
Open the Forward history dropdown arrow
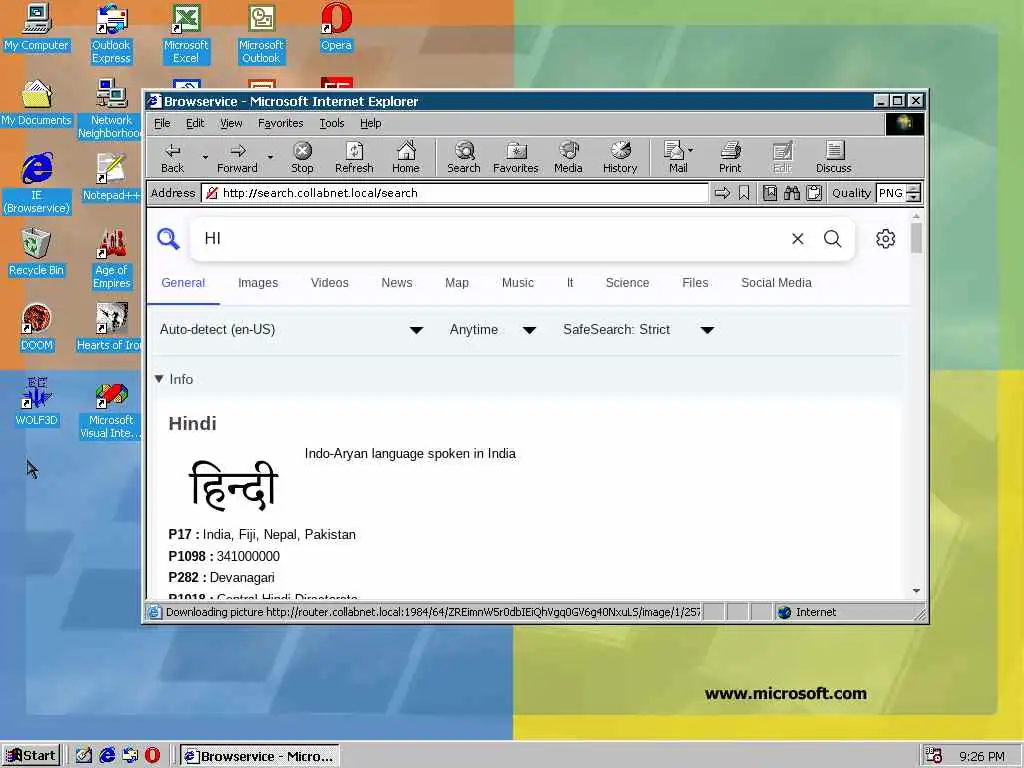click(x=270, y=157)
